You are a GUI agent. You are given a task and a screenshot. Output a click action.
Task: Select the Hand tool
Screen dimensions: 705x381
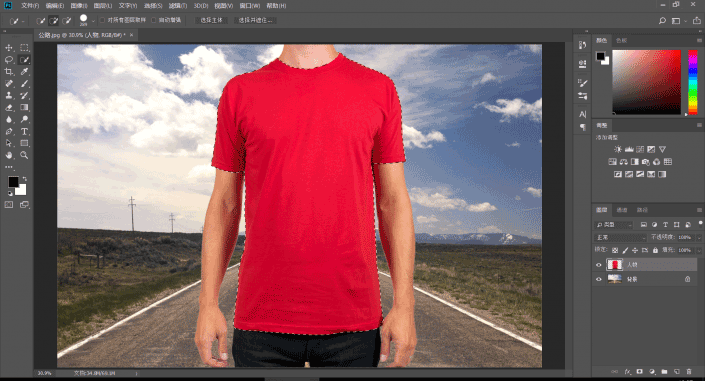[x=9, y=155]
